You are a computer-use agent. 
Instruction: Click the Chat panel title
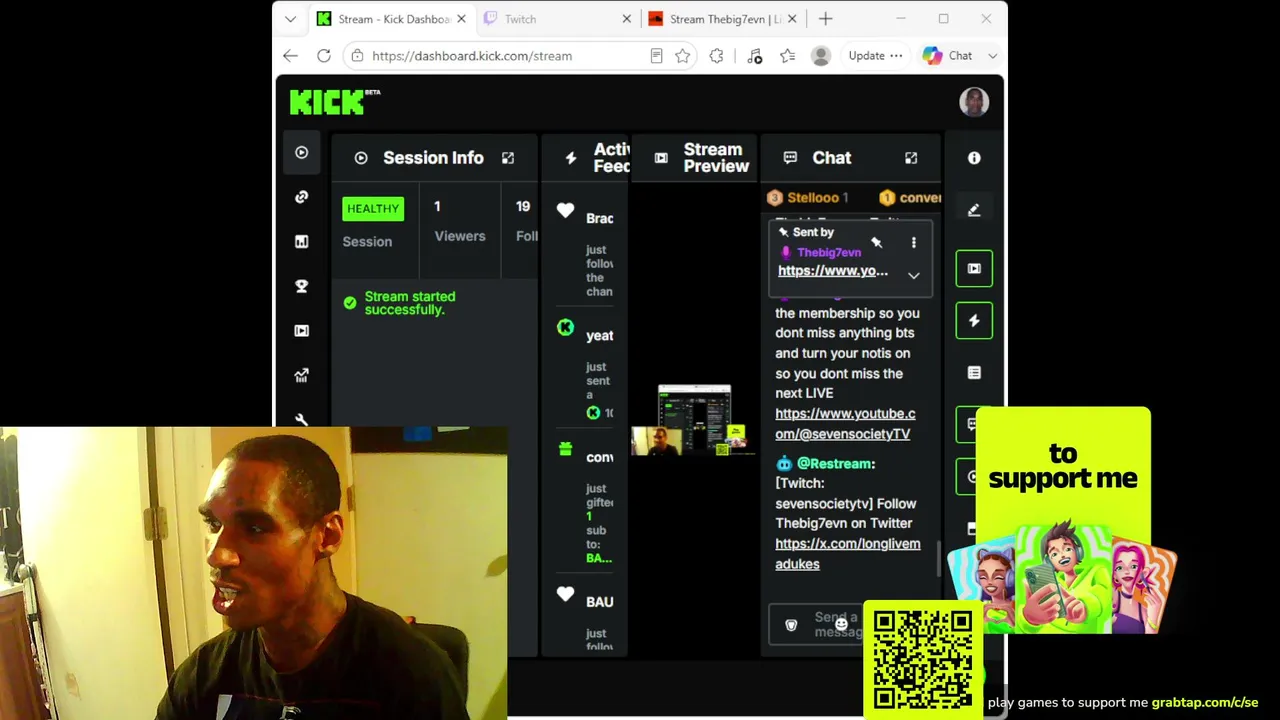point(832,158)
